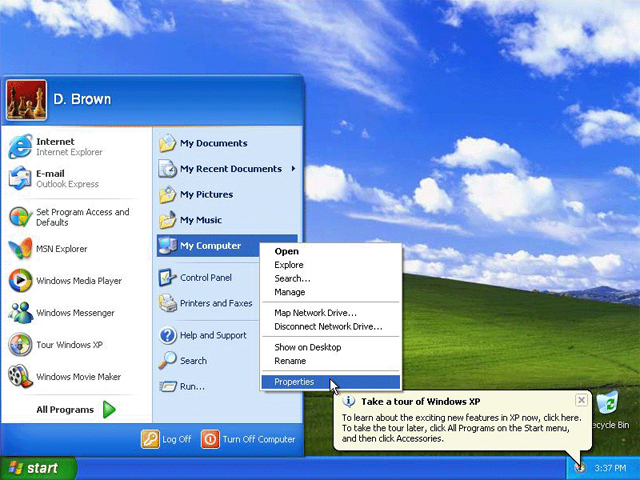Viewport: 640px width, 480px height.
Task: Choose Show on Desktop option
Action: pyautogui.click(x=331, y=347)
